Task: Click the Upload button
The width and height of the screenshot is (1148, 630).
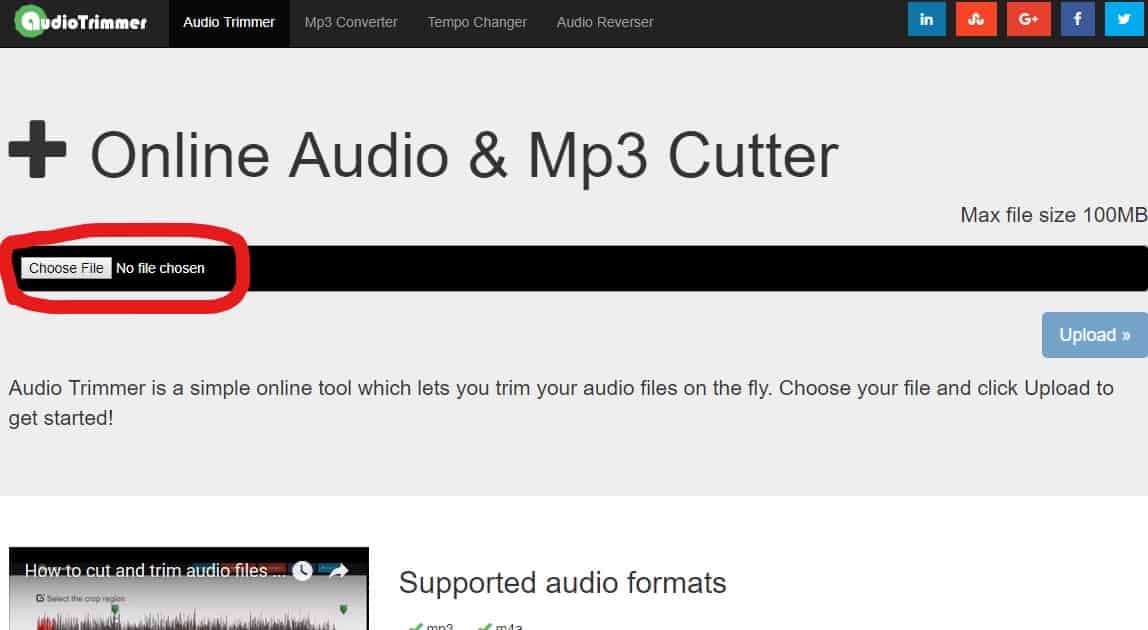Action: (1095, 335)
